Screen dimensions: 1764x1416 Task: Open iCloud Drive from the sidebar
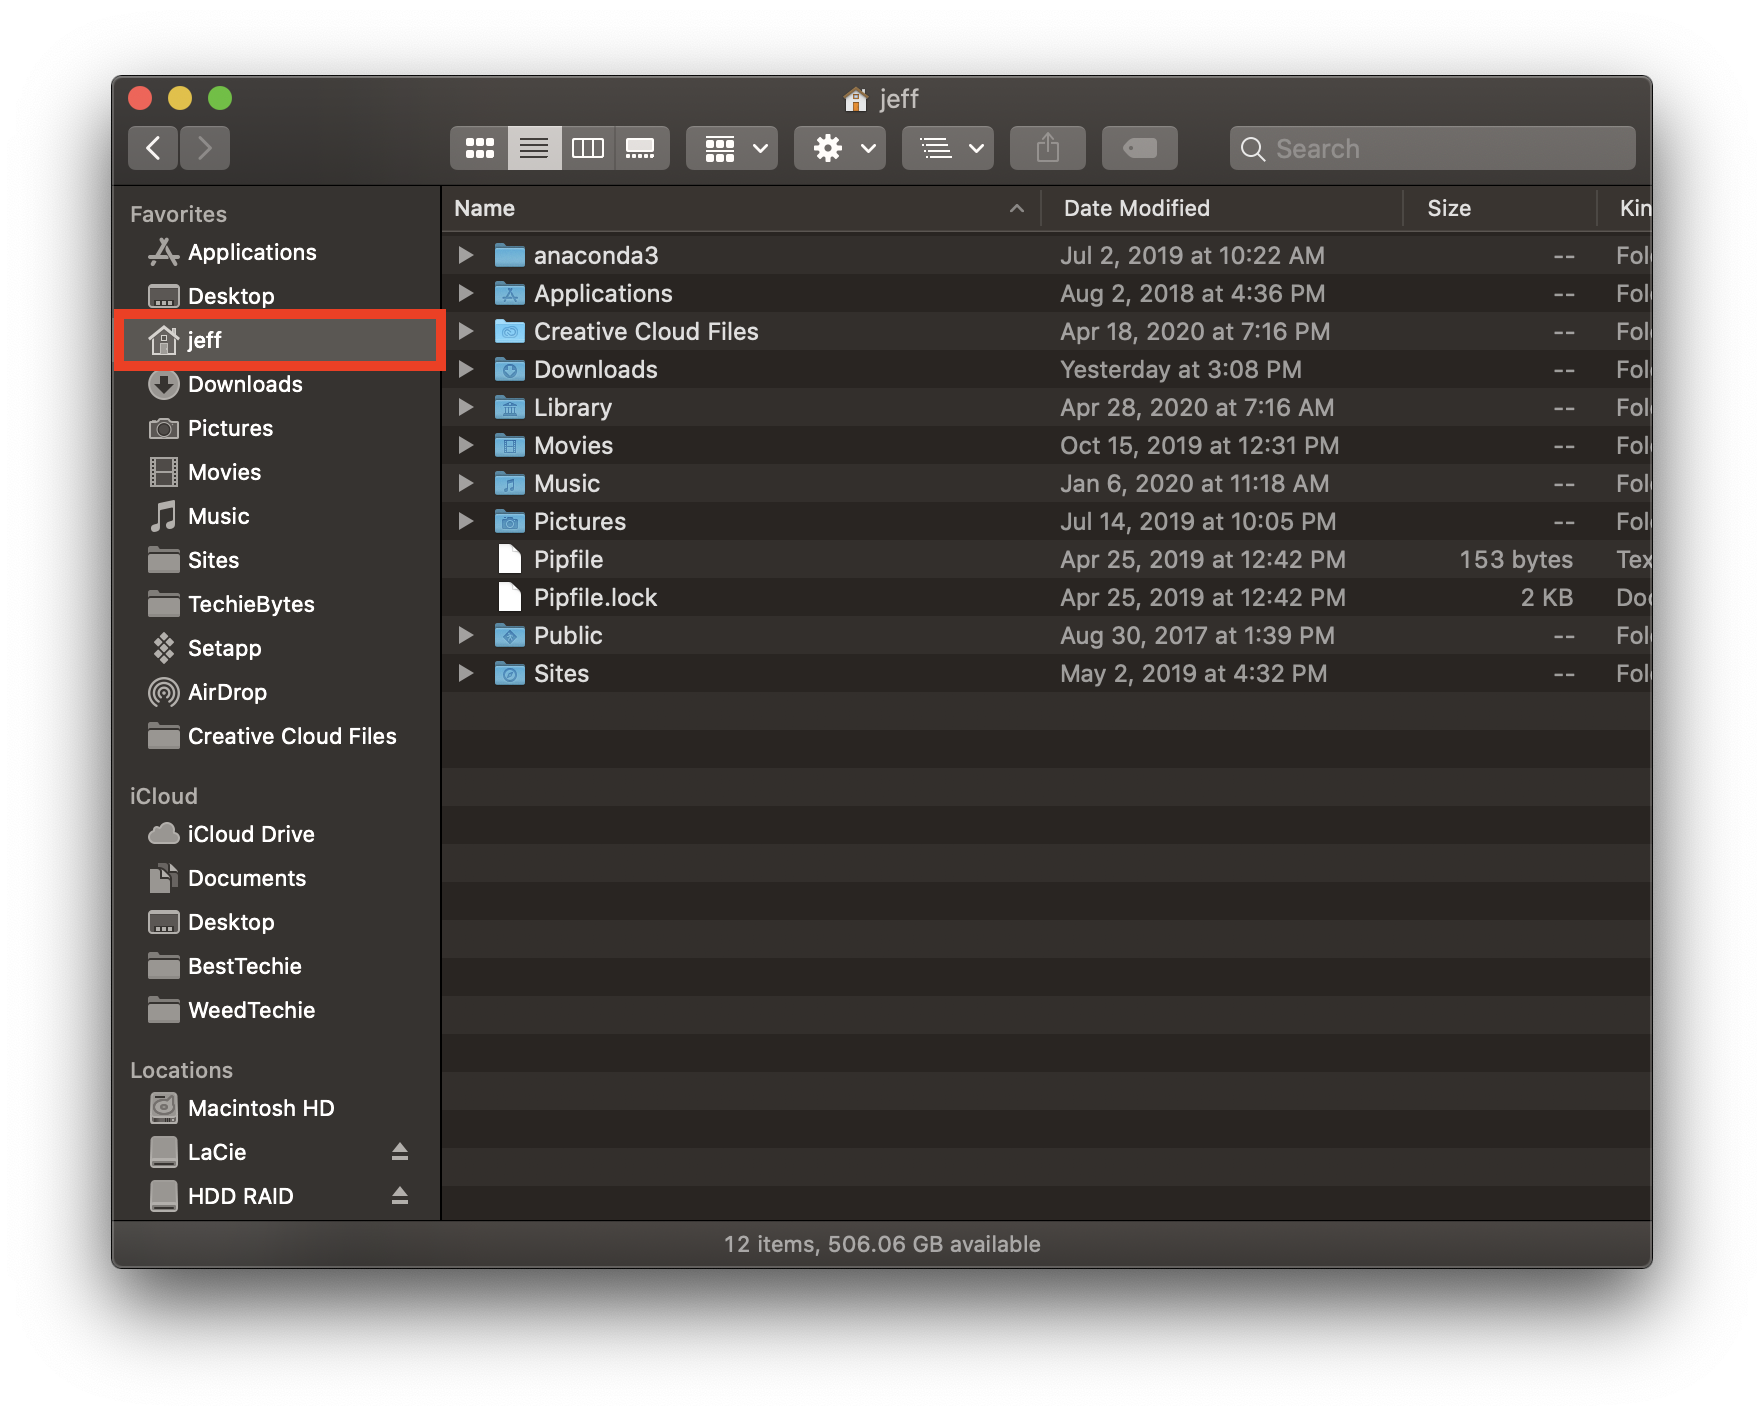click(250, 834)
